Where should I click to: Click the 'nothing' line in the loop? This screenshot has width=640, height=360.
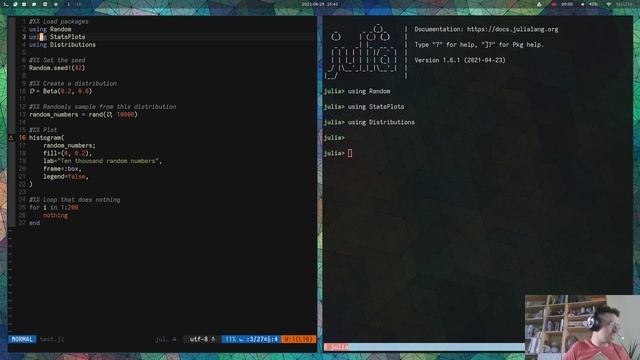pos(56,215)
